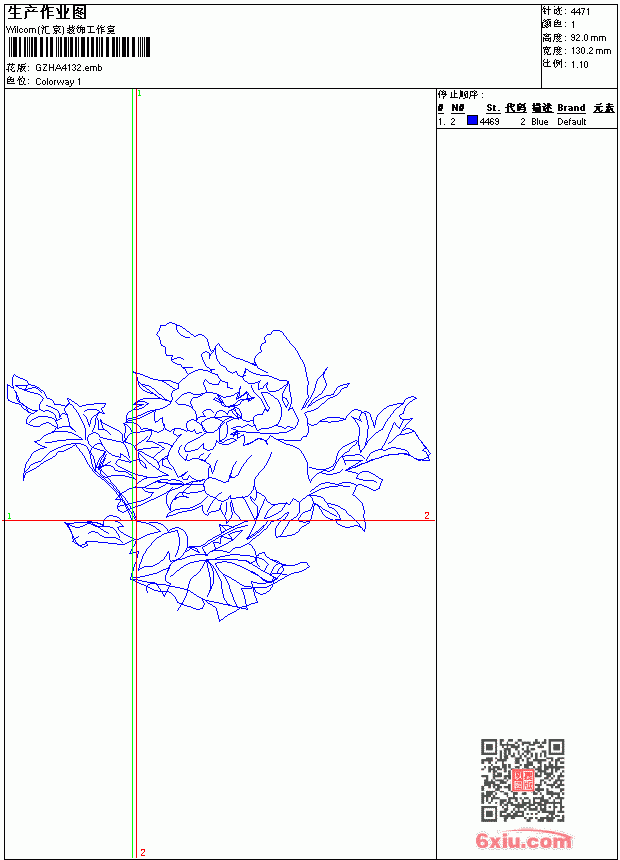Open the 6xiu.com watermark link
Viewport: 620px width, 860px height.
click(523, 840)
